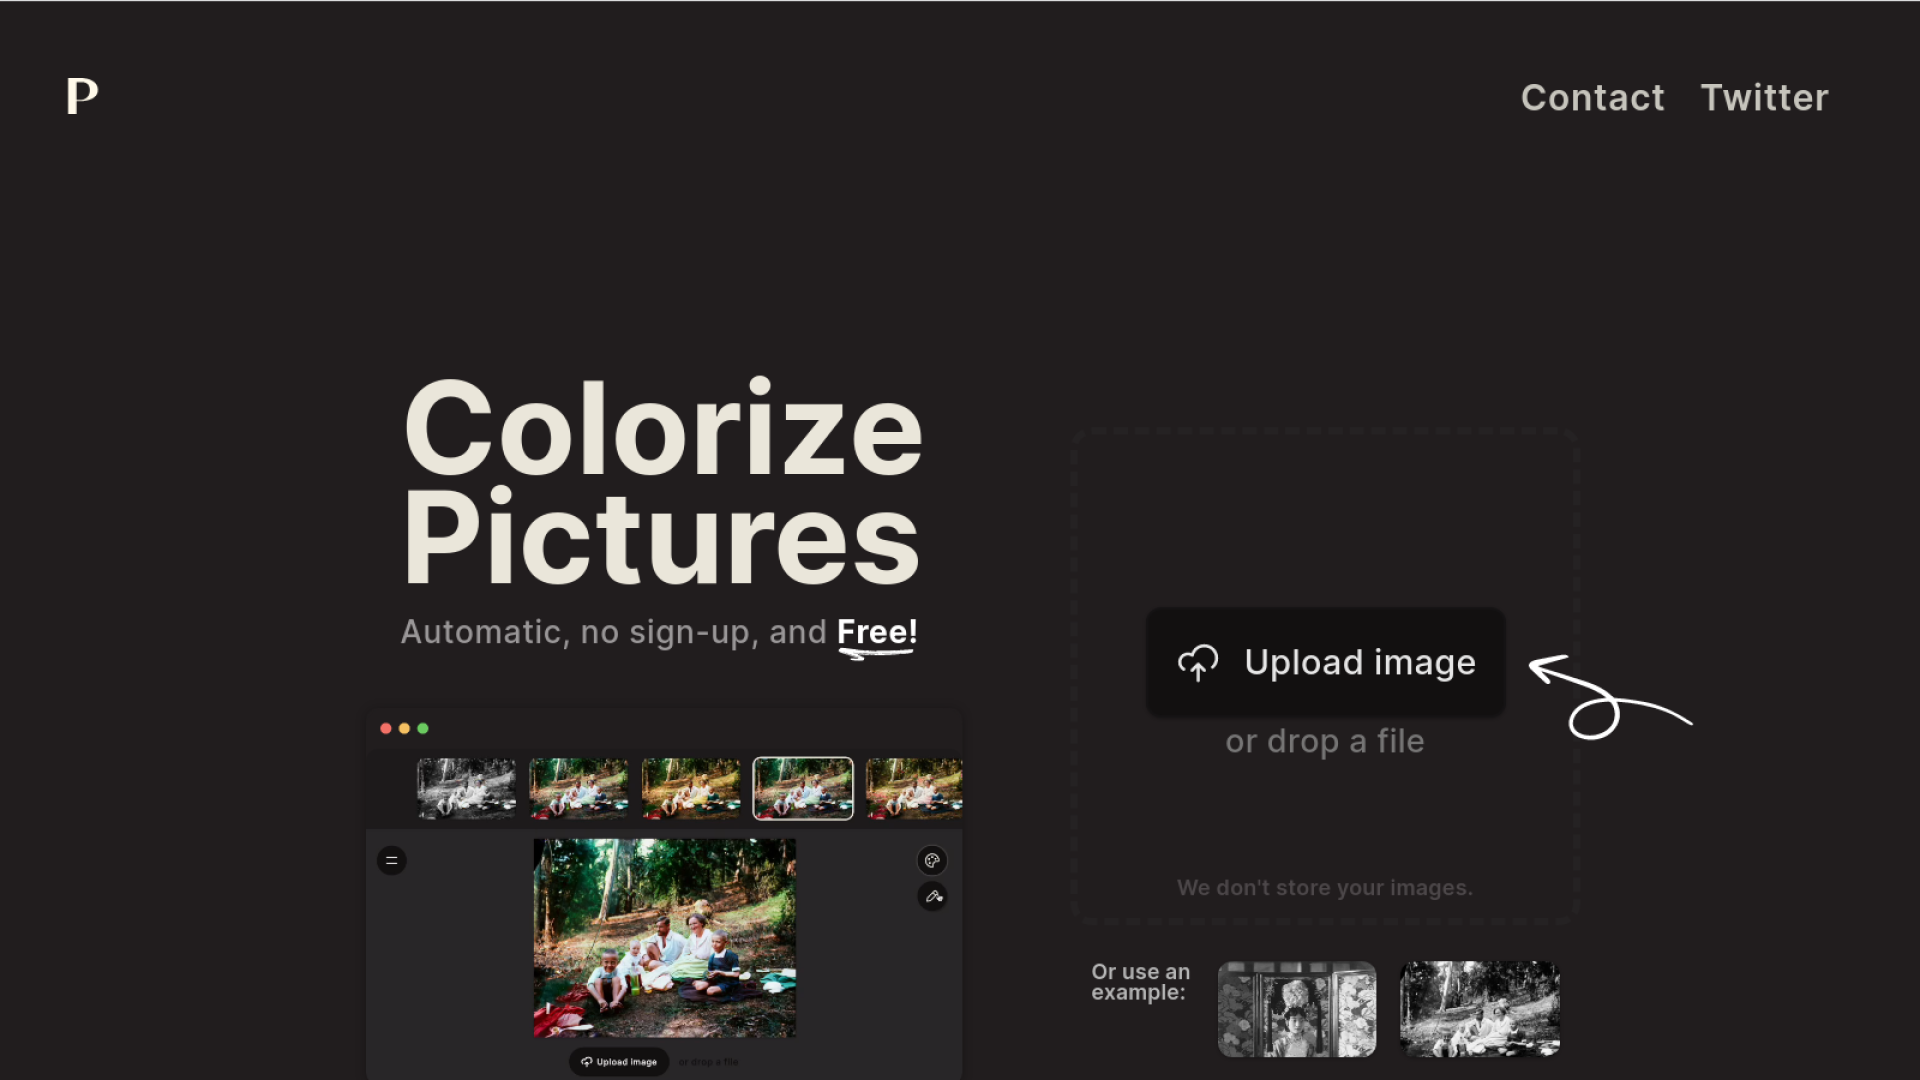
Task: Open the Contact link
Action: (x=1593, y=98)
